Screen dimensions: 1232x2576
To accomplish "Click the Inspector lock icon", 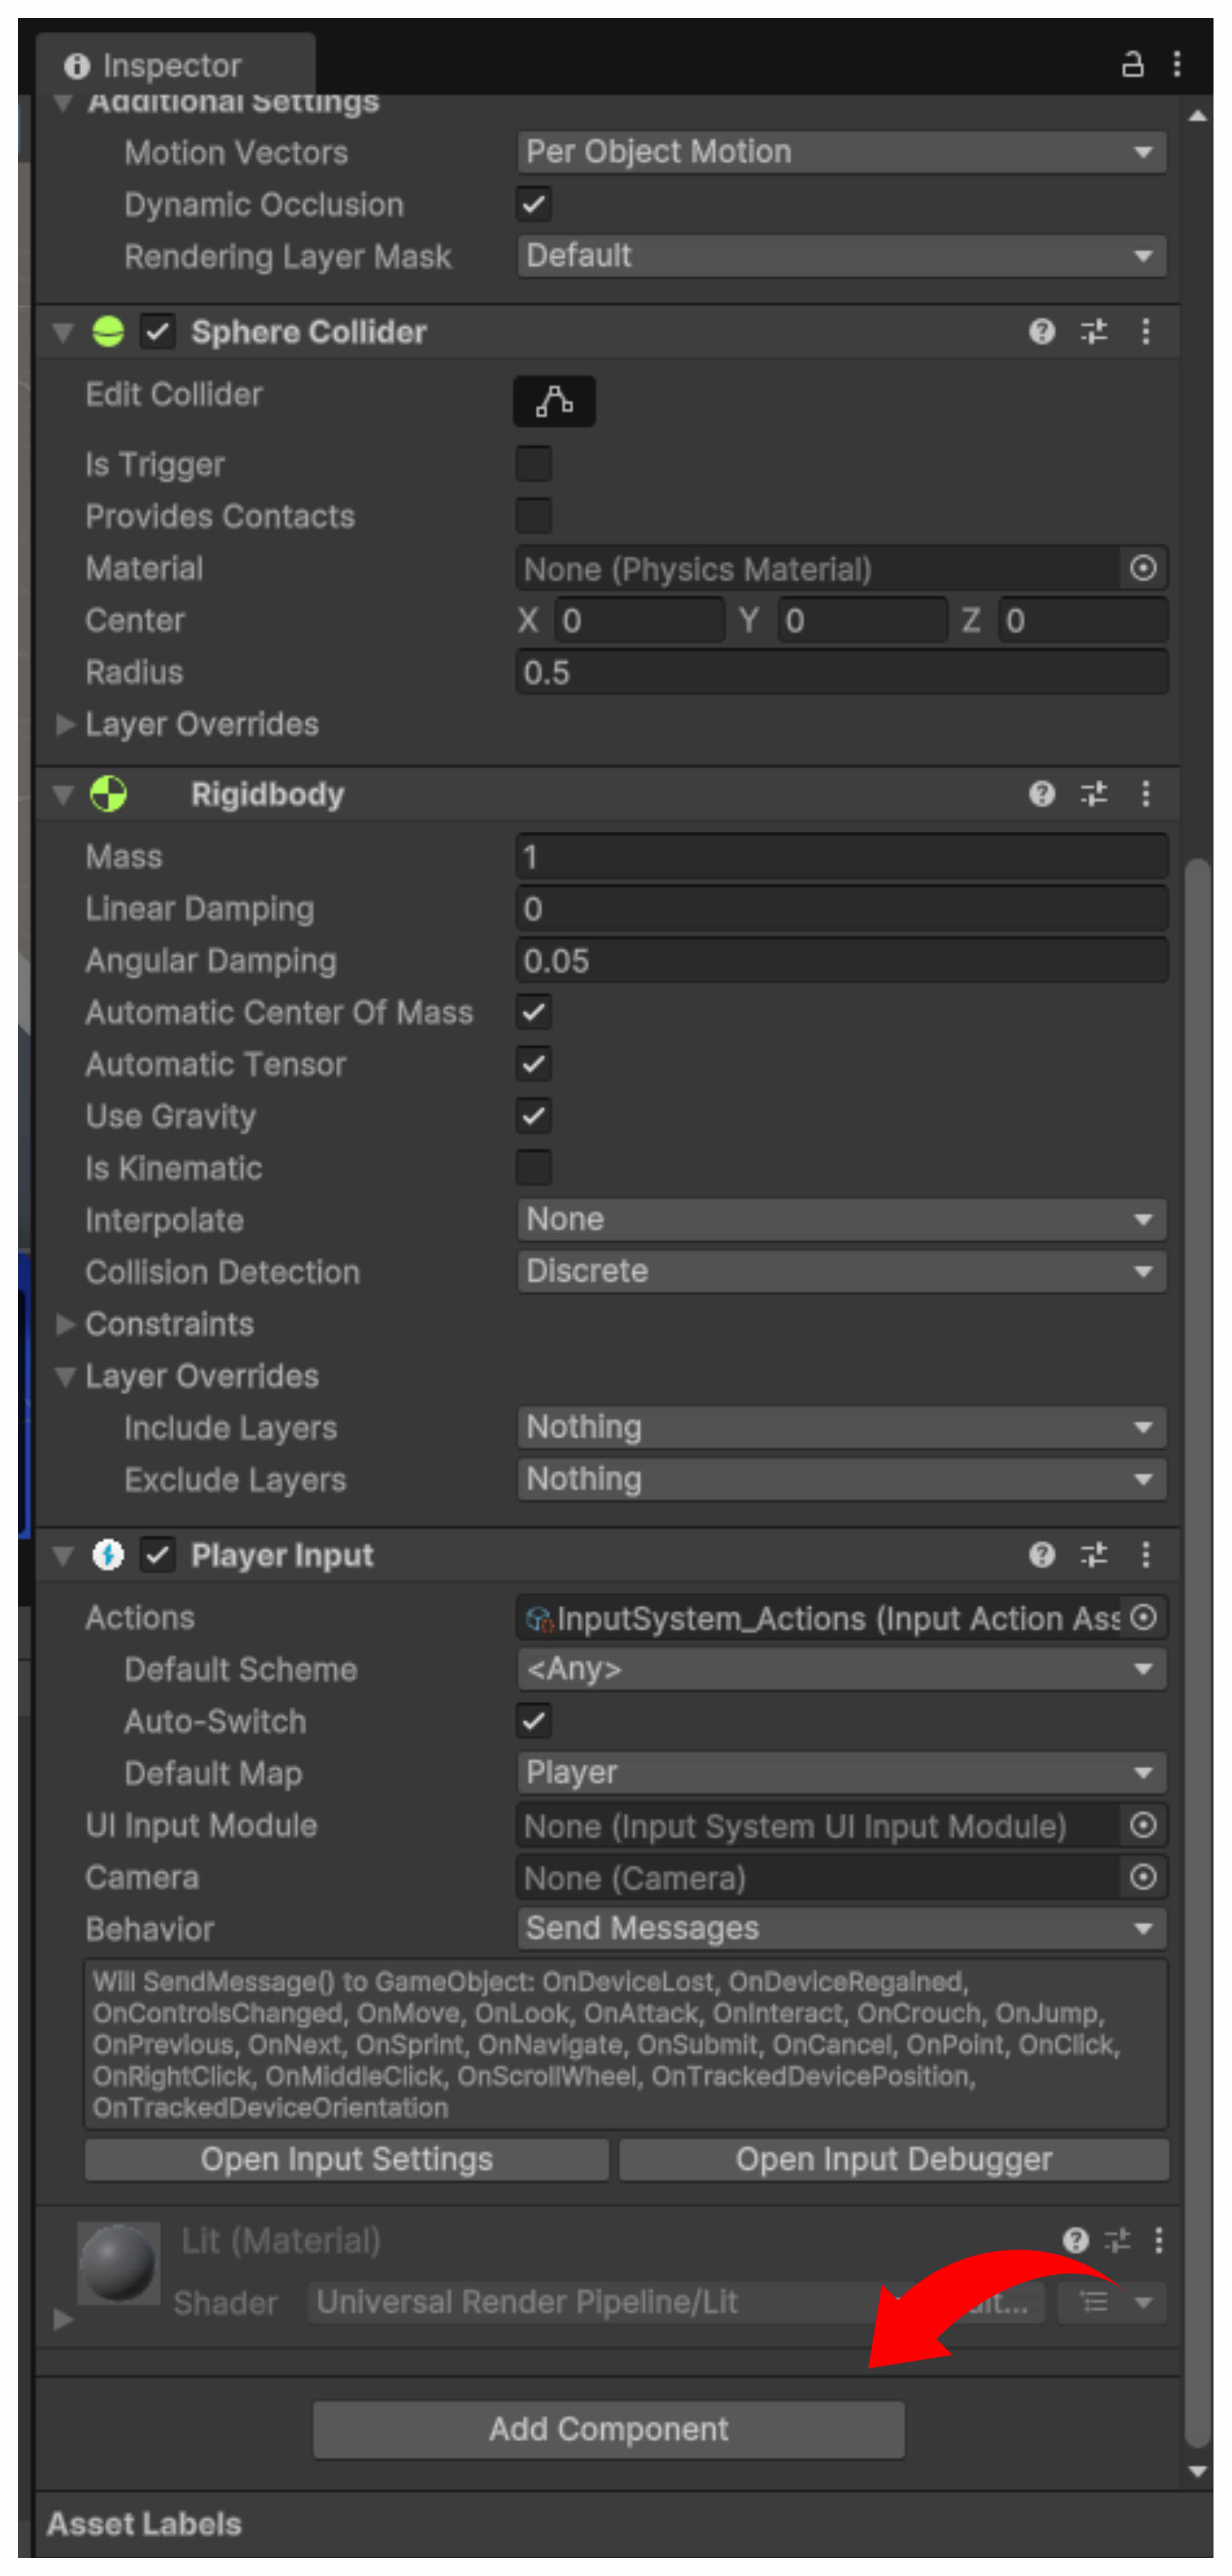I will pyautogui.click(x=1132, y=65).
